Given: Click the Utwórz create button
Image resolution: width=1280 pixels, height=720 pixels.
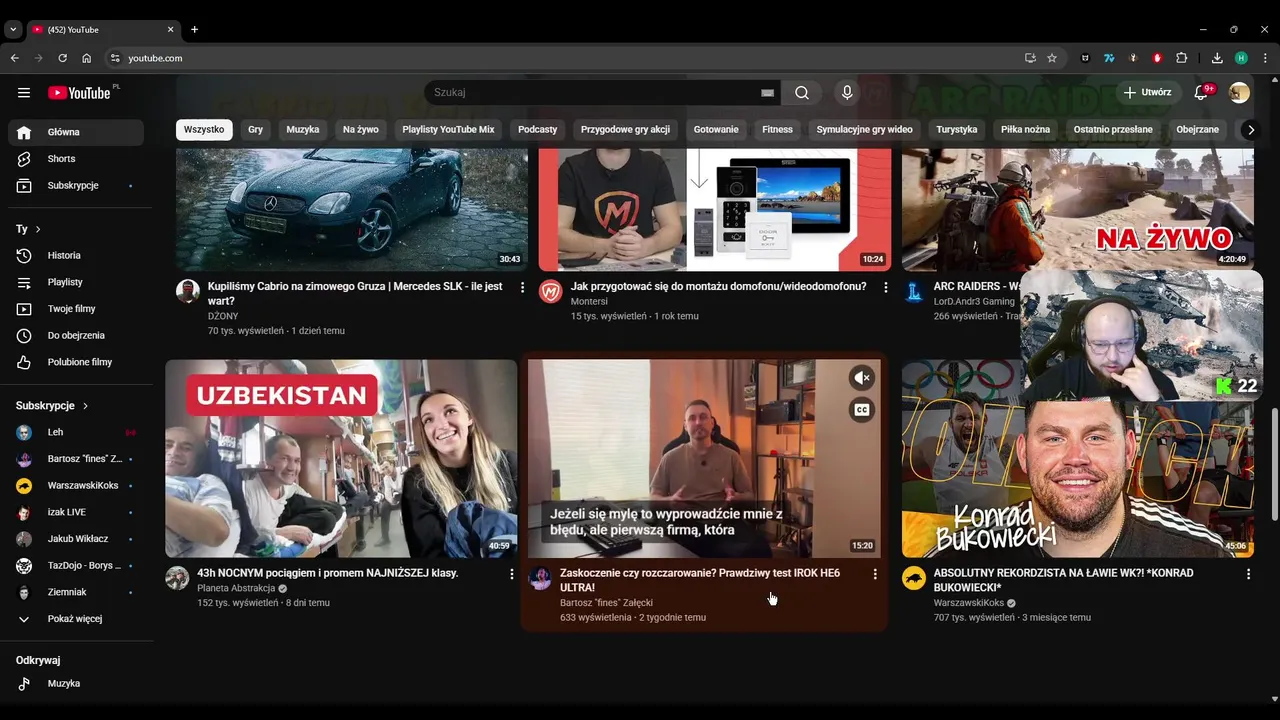Looking at the screenshot, I should point(1146,93).
